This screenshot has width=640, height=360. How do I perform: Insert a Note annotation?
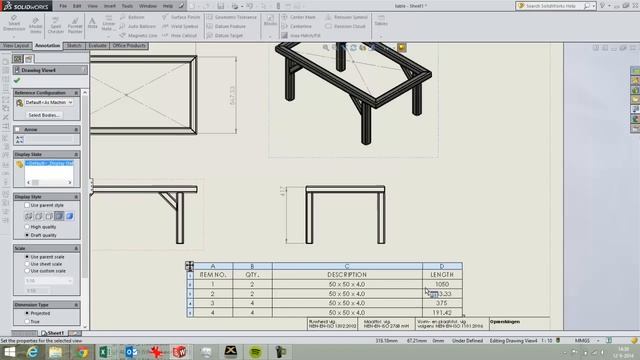(93, 23)
